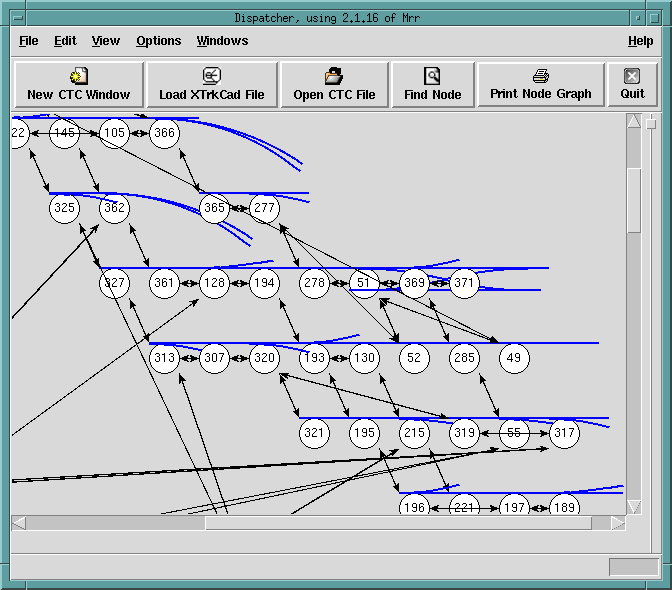Image resolution: width=672 pixels, height=590 pixels.
Task: Click the horizontal scrollbar thumb
Action: pyautogui.click(x=399, y=523)
